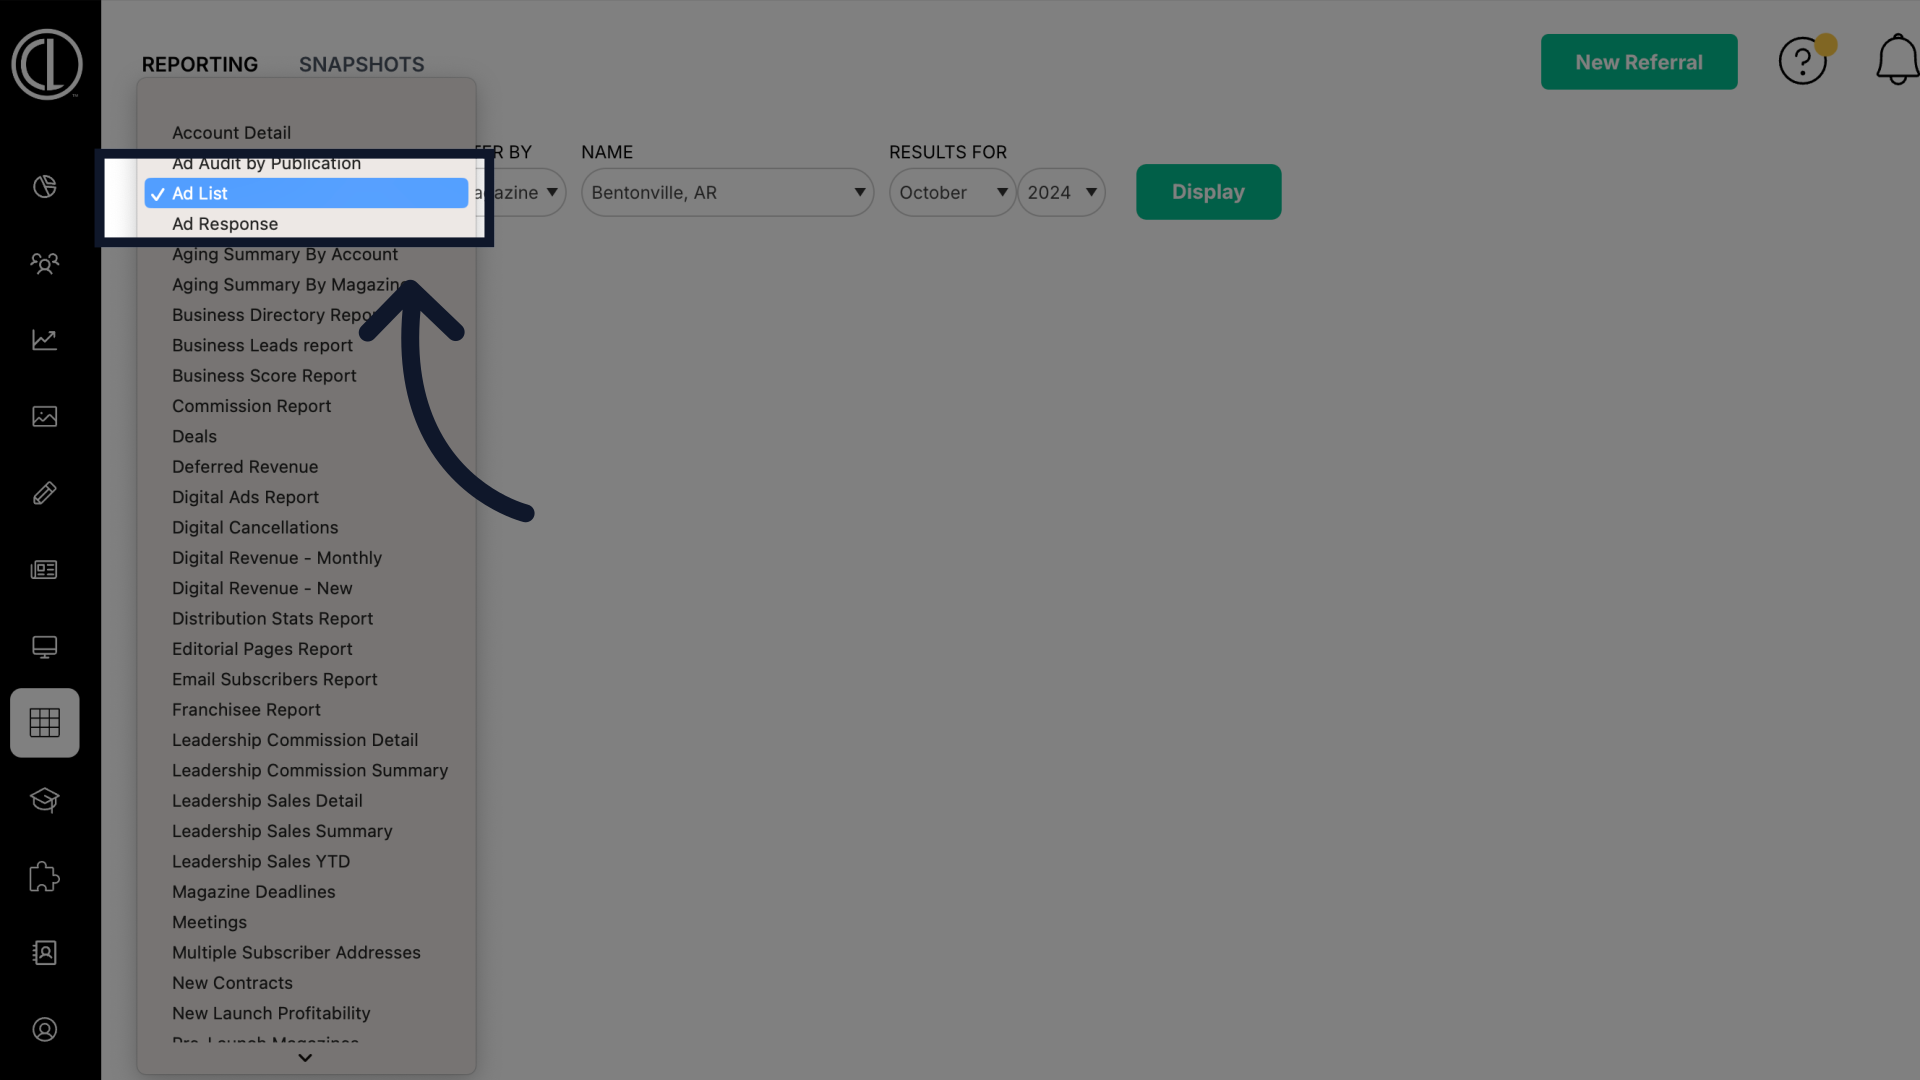
Task: Click the circular company logo icon
Action: [x=47, y=64]
